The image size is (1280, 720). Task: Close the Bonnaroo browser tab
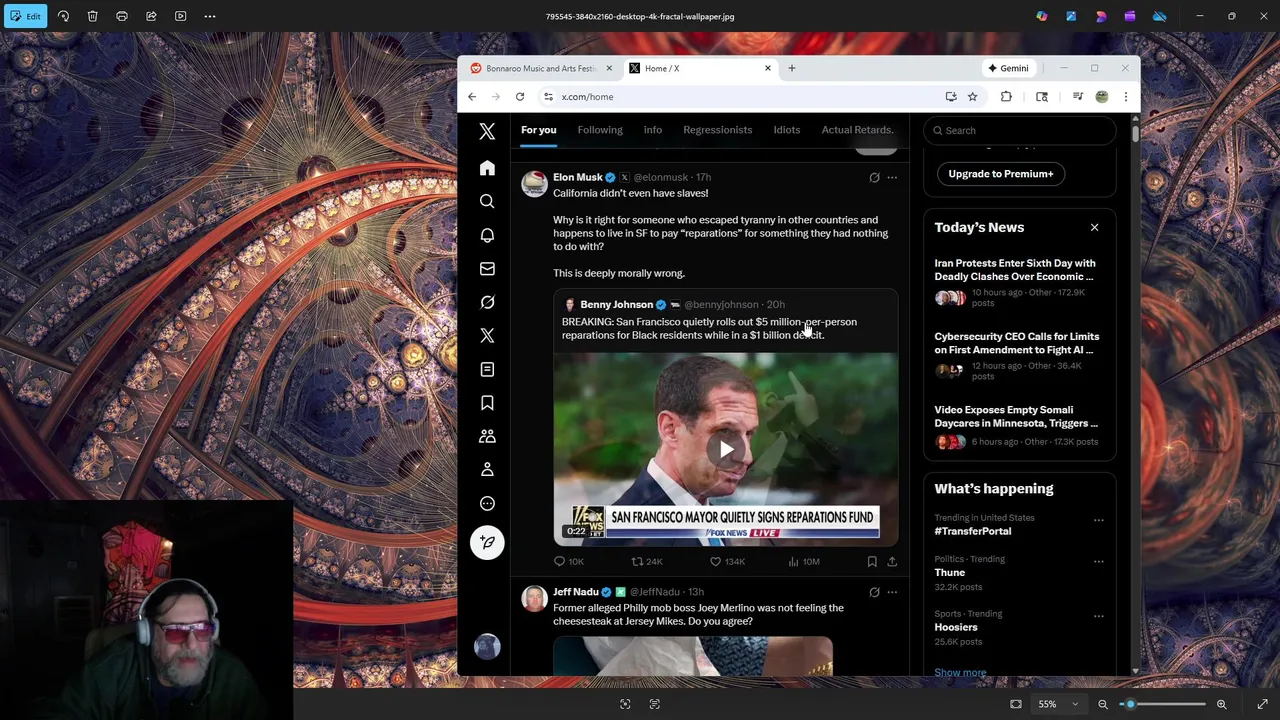click(608, 68)
